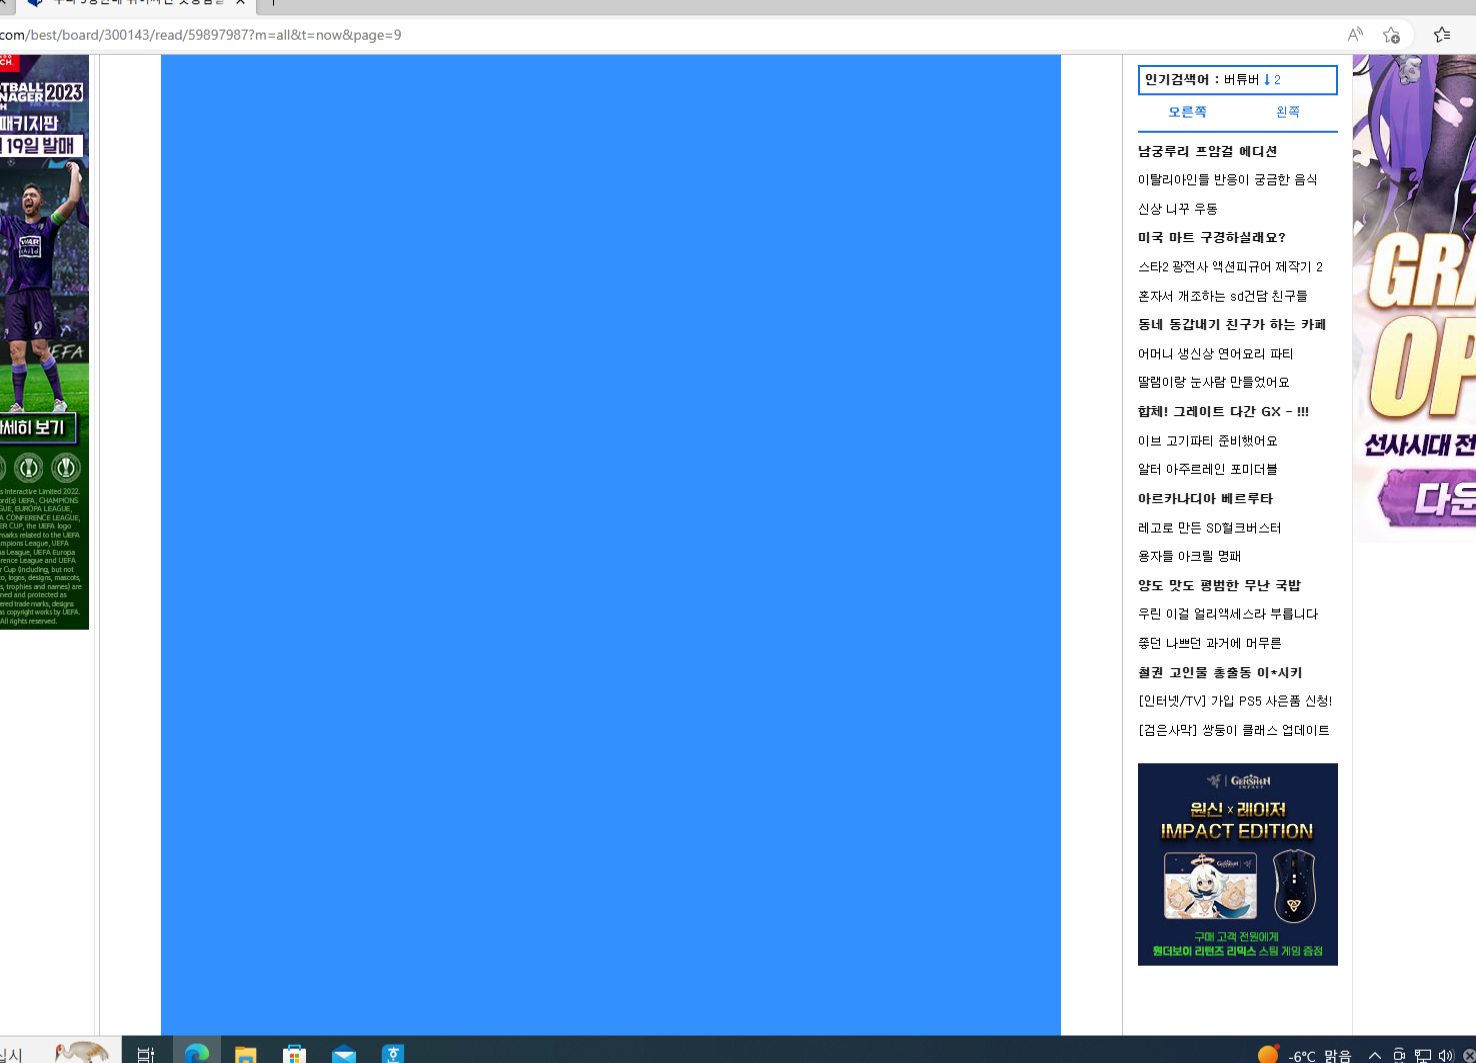Click the Genshin x Razer Impact Edition banner
Image resolution: width=1476 pixels, height=1063 pixels.
coord(1237,864)
